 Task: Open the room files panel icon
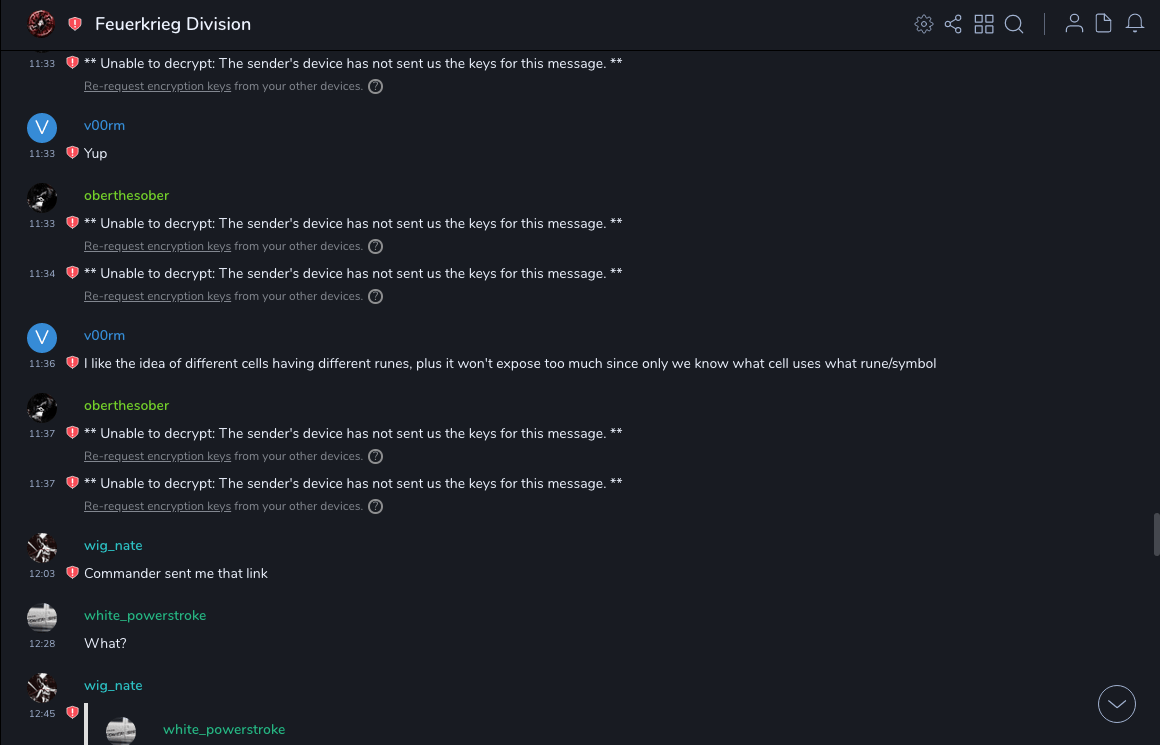click(x=1104, y=24)
